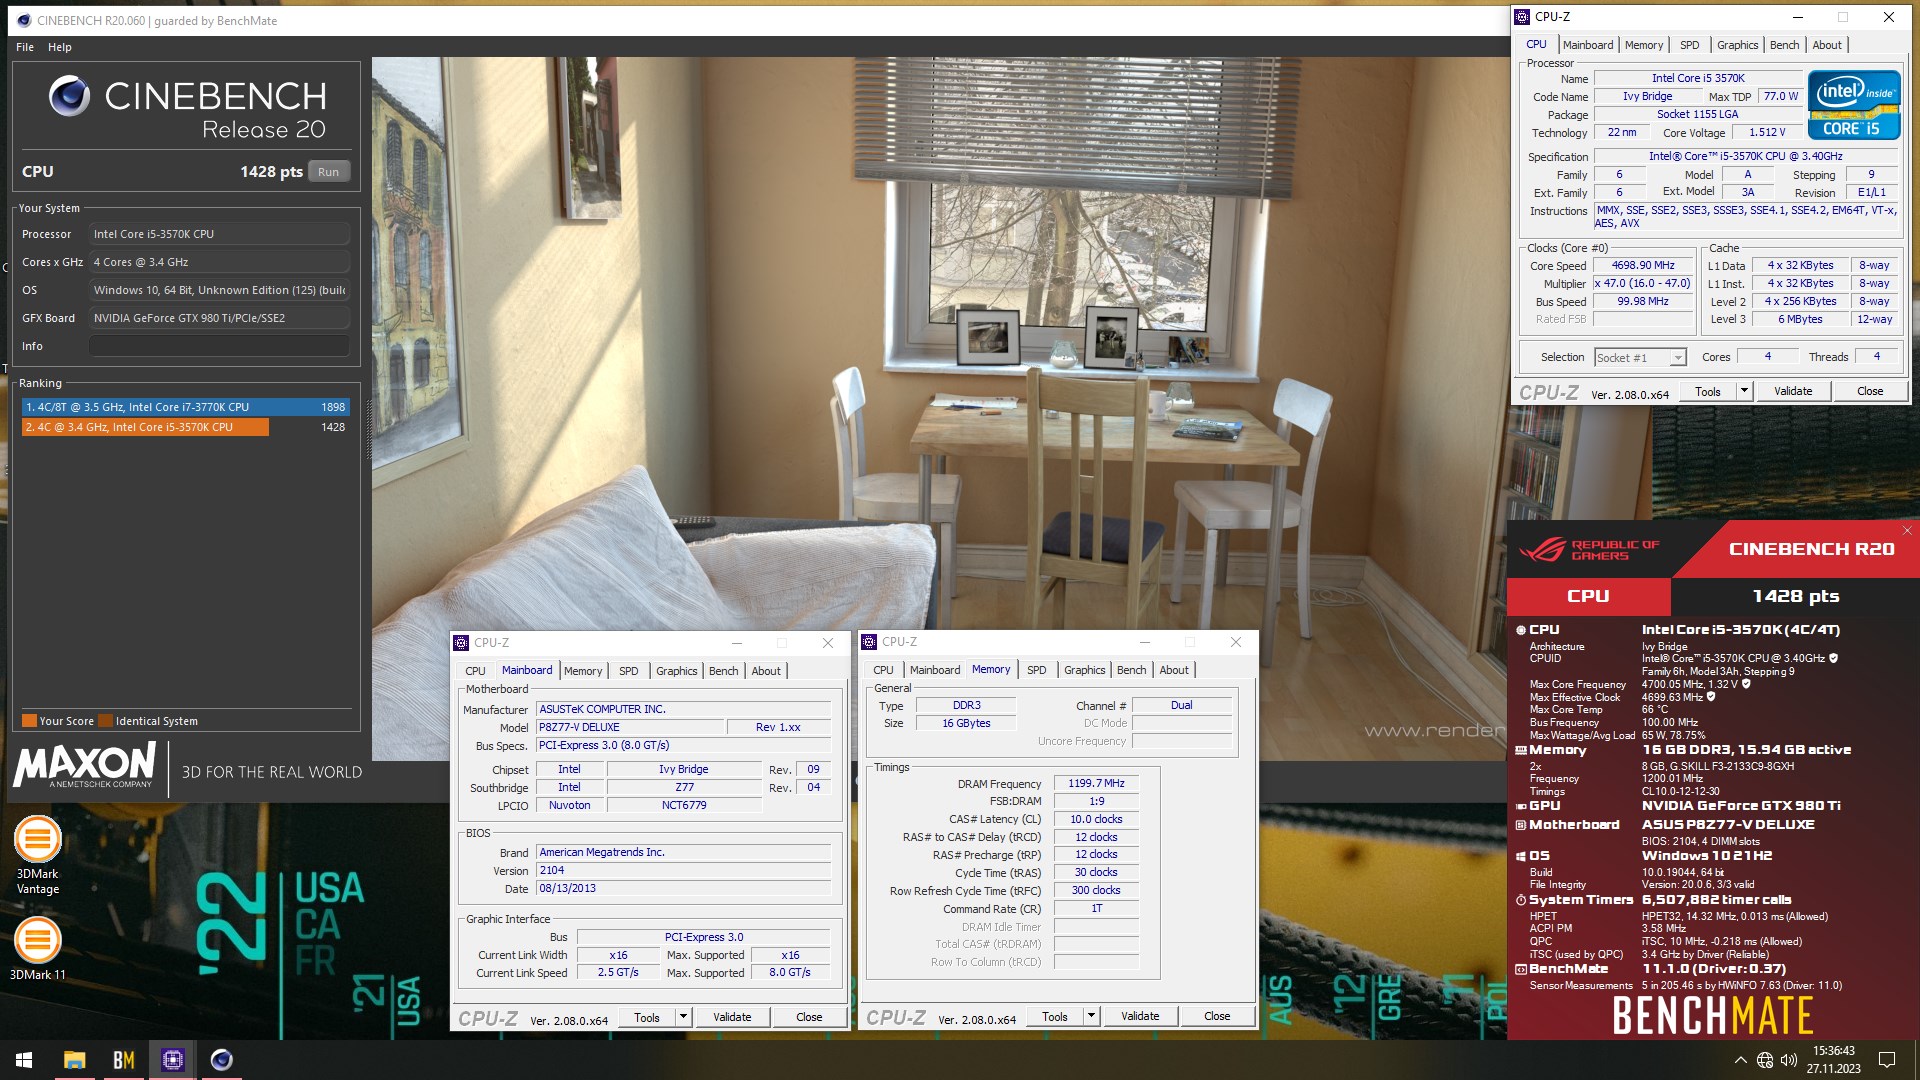Image resolution: width=1920 pixels, height=1080 pixels.
Task: Click the Command Rate value 1T
Action: pyautogui.click(x=1096, y=909)
